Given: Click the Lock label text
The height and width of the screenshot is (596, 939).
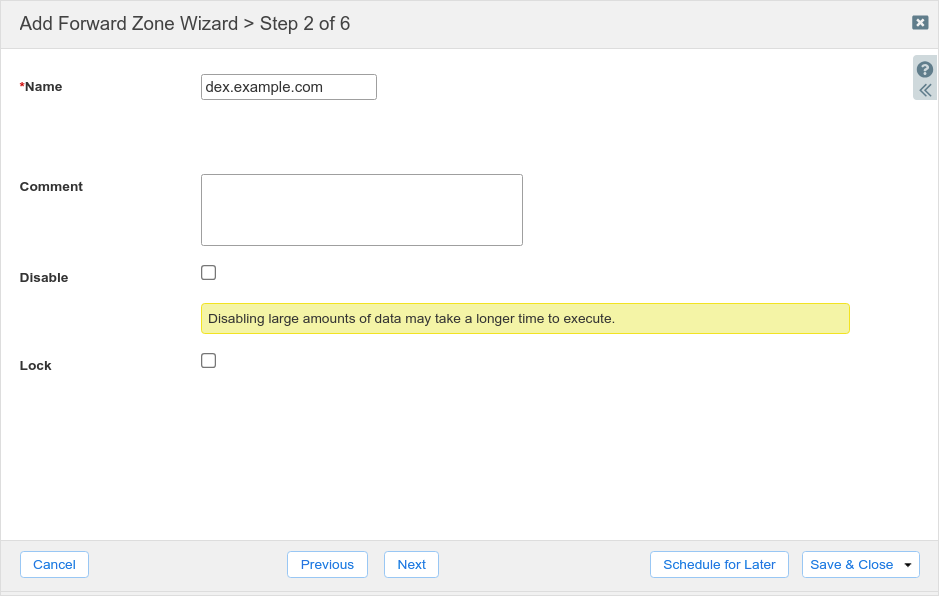Looking at the screenshot, I should (x=35, y=365).
